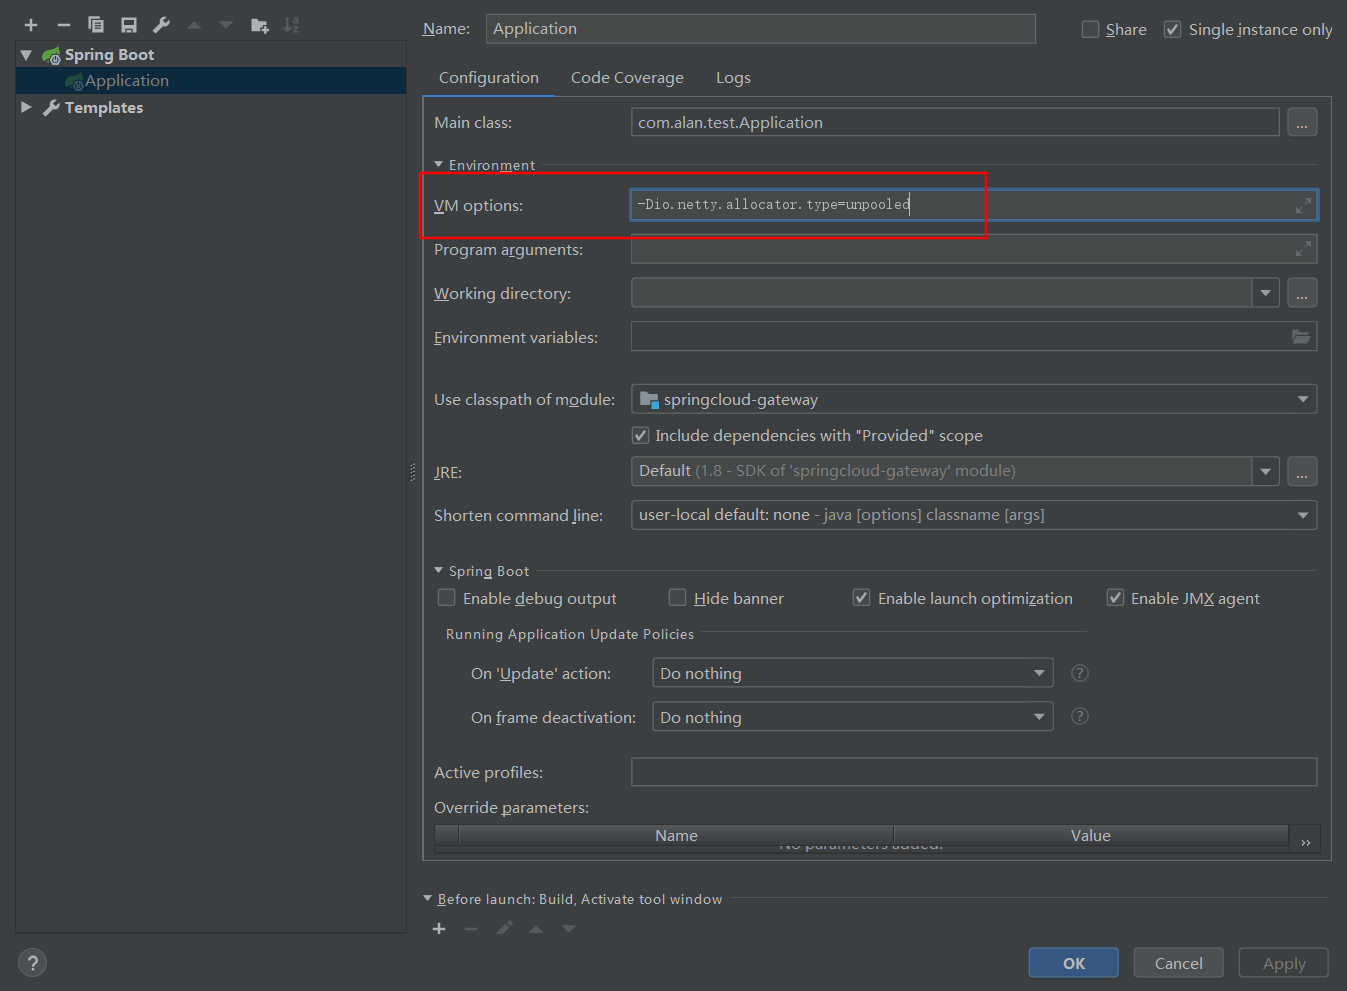The image size is (1347, 991).
Task: Click the Cancel button
Action: tap(1178, 963)
